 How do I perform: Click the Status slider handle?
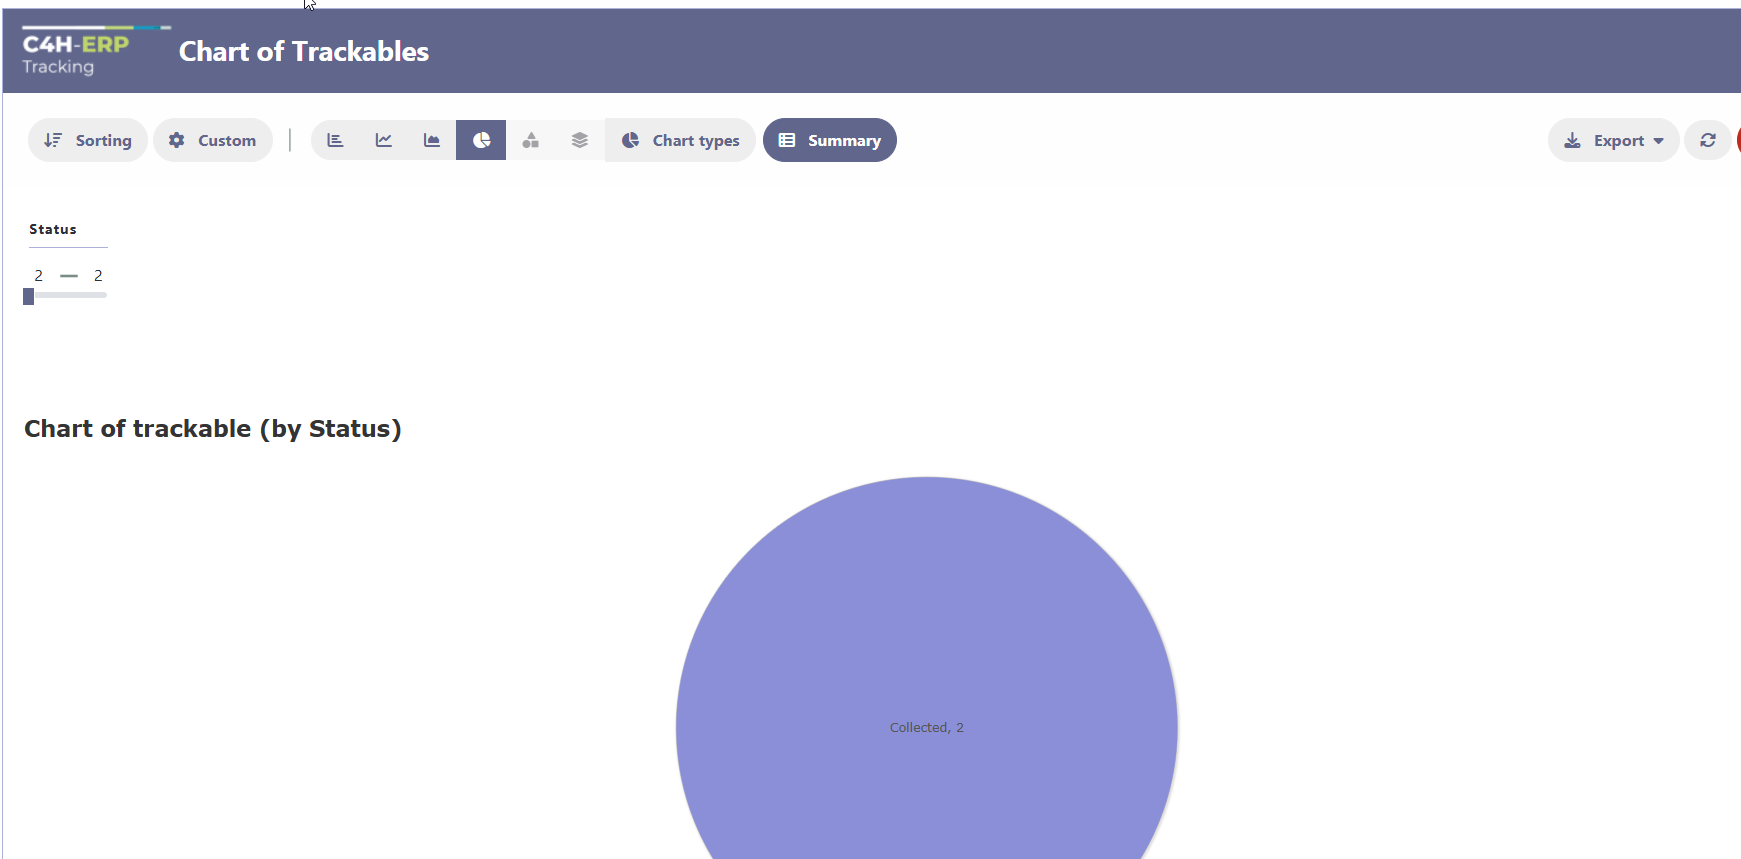click(x=29, y=296)
